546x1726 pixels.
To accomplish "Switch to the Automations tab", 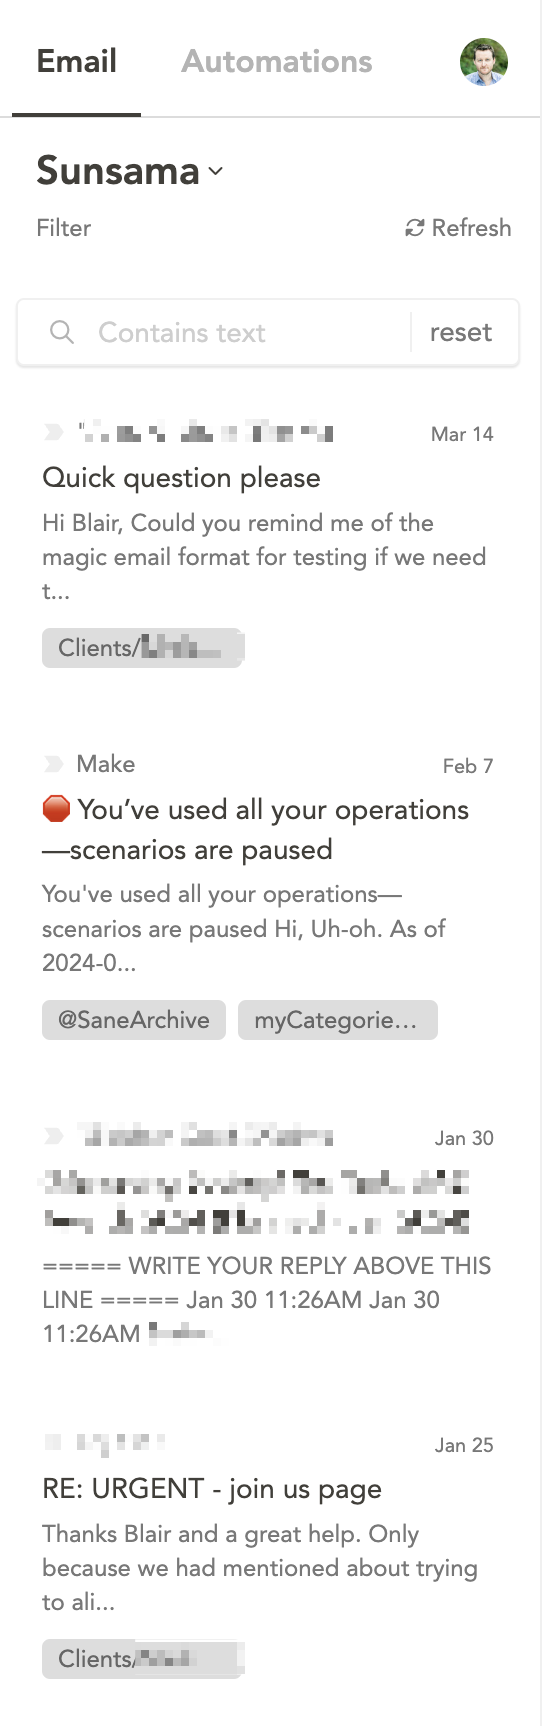I will click(277, 62).
